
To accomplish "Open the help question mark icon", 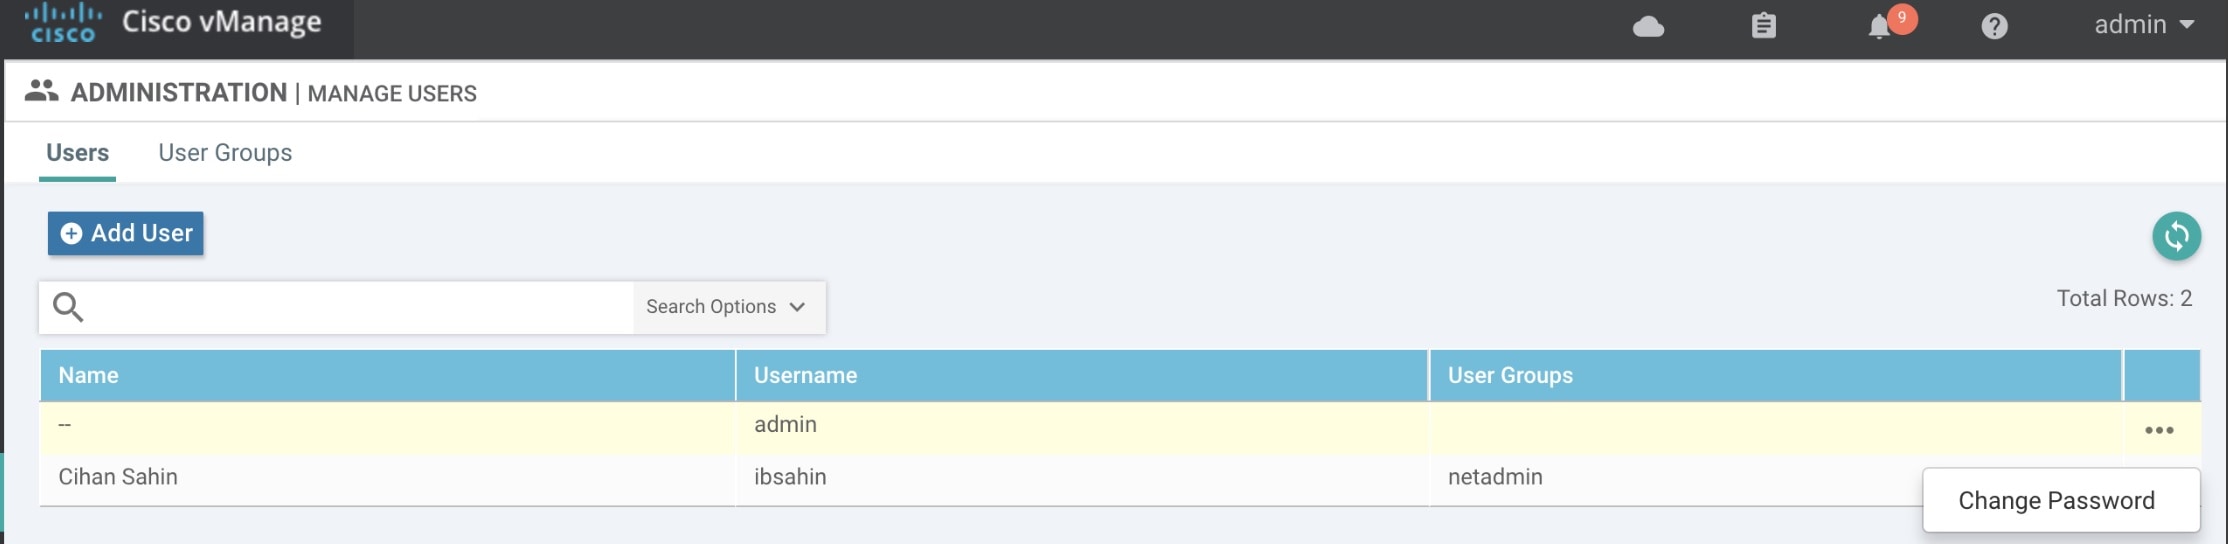I will click(x=1994, y=26).
